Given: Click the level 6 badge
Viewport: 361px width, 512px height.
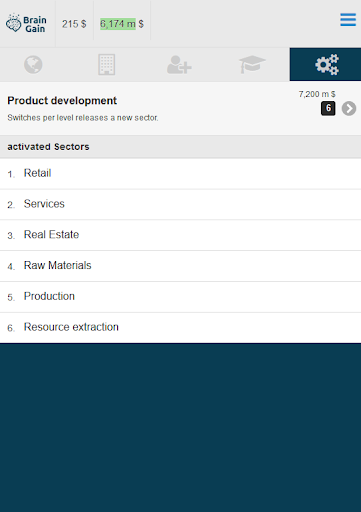Looking at the screenshot, I should [x=328, y=108].
